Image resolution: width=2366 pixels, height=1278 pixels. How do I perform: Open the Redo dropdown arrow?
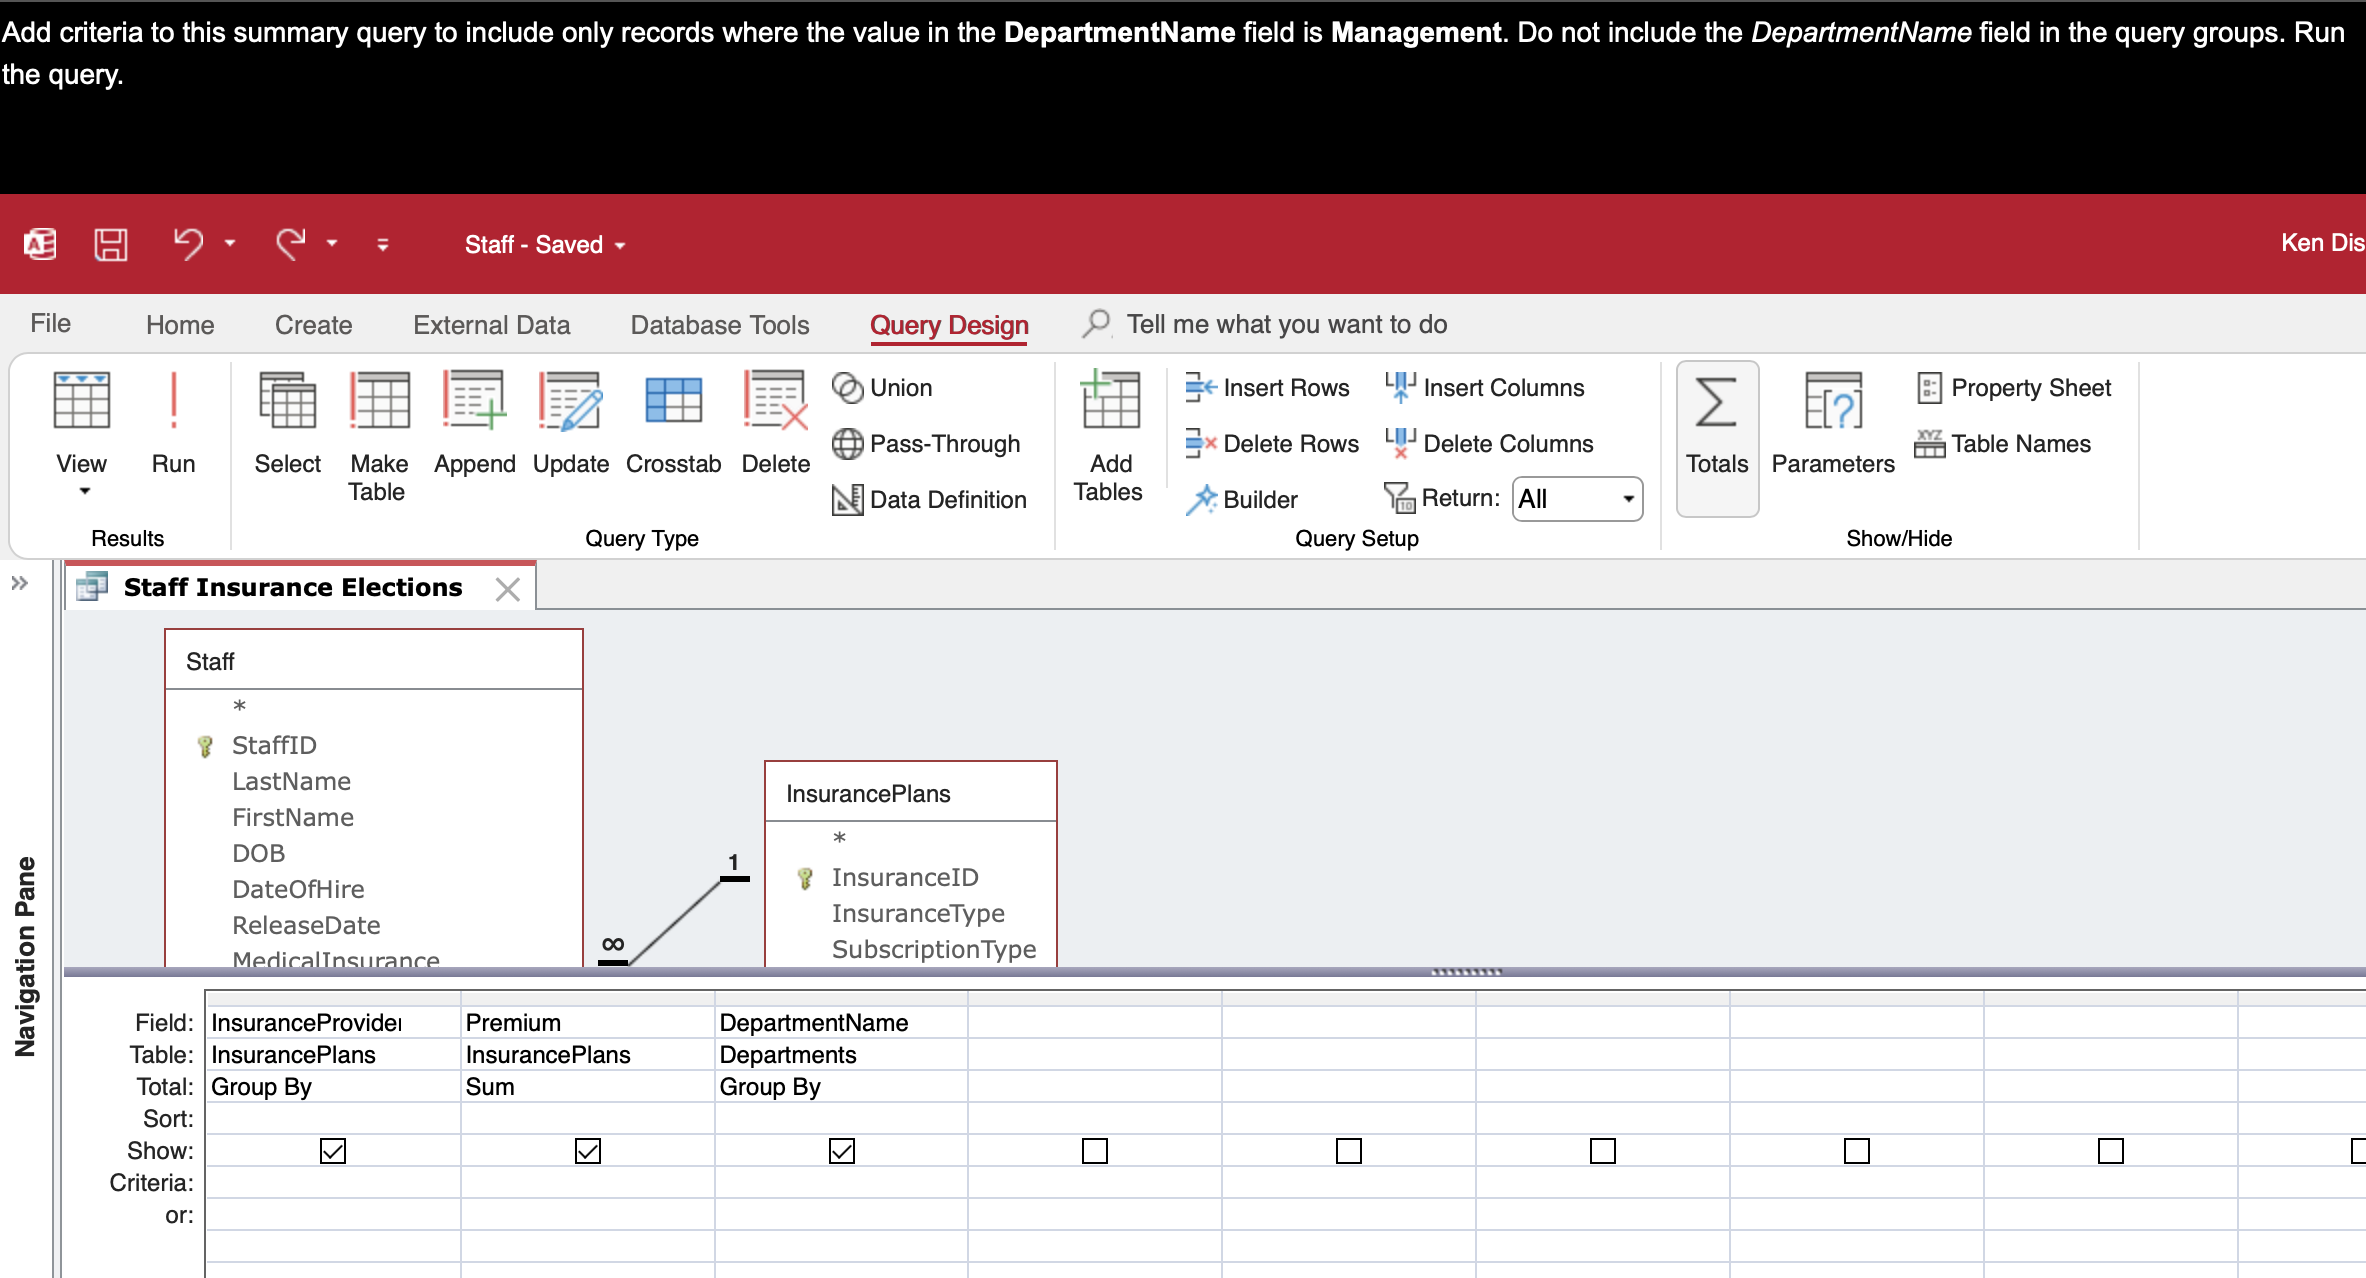click(x=332, y=243)
